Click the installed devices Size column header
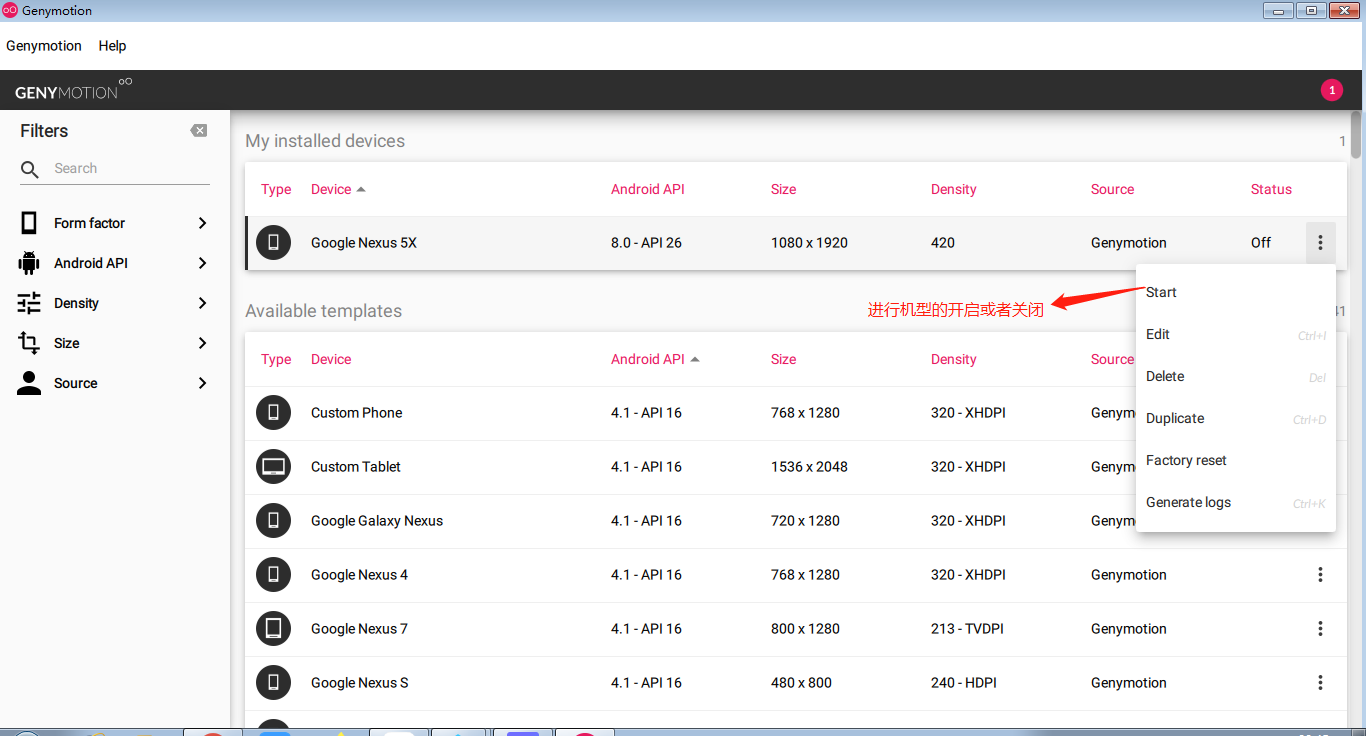Viewport: 1366px width, 736px height. click(783, 189)
